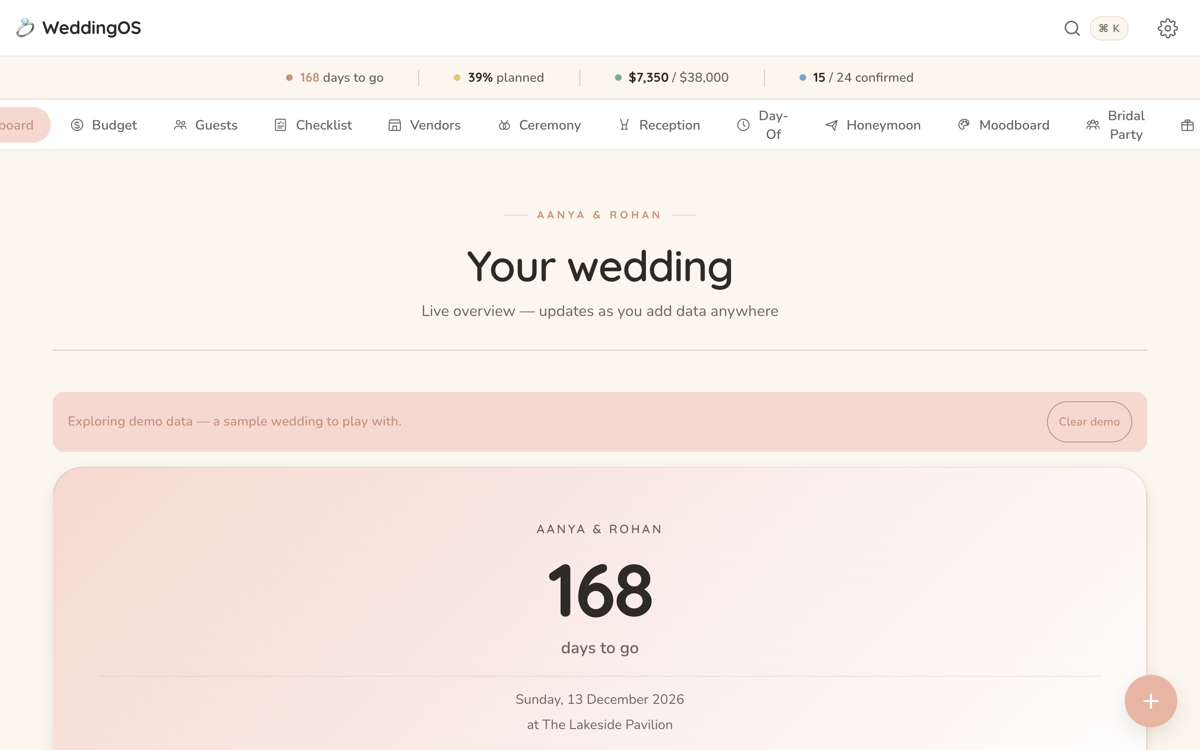Click the gift icon at nav end
Viewport: 1200px width, 750px height.
pos(1187,125)
